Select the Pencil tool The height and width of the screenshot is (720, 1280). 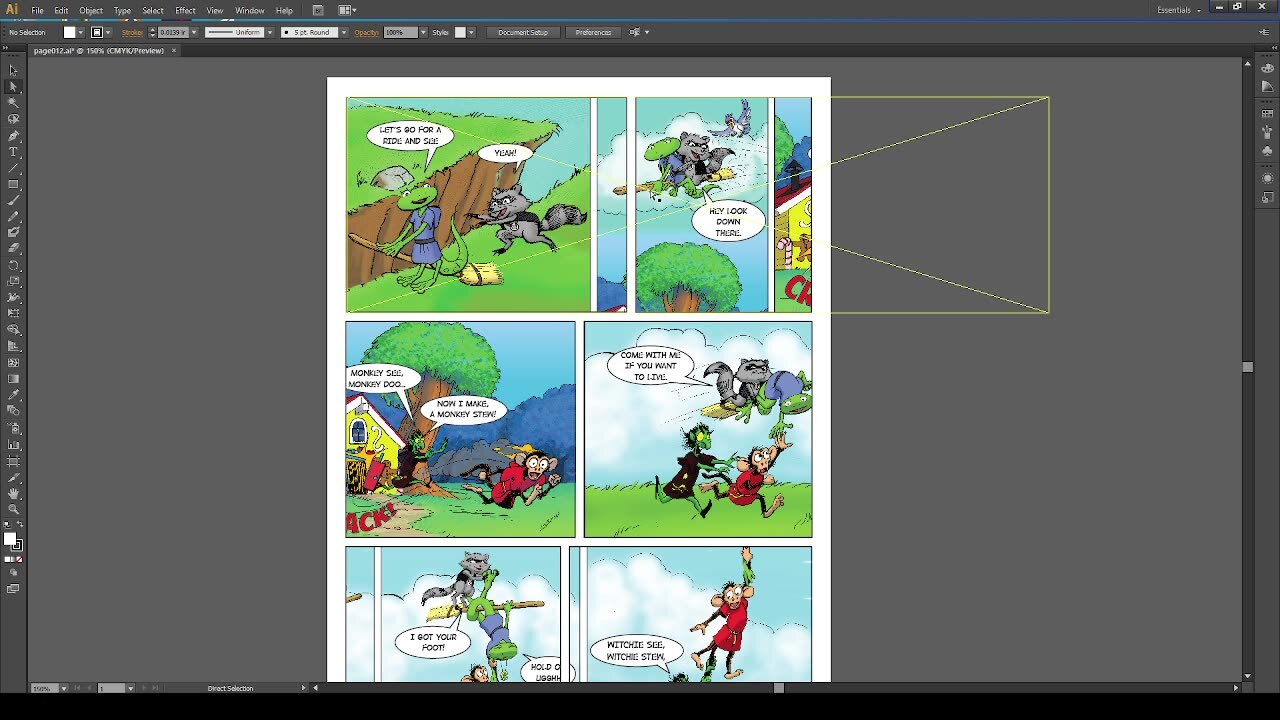pyautogui.click(x=13, y=216)
